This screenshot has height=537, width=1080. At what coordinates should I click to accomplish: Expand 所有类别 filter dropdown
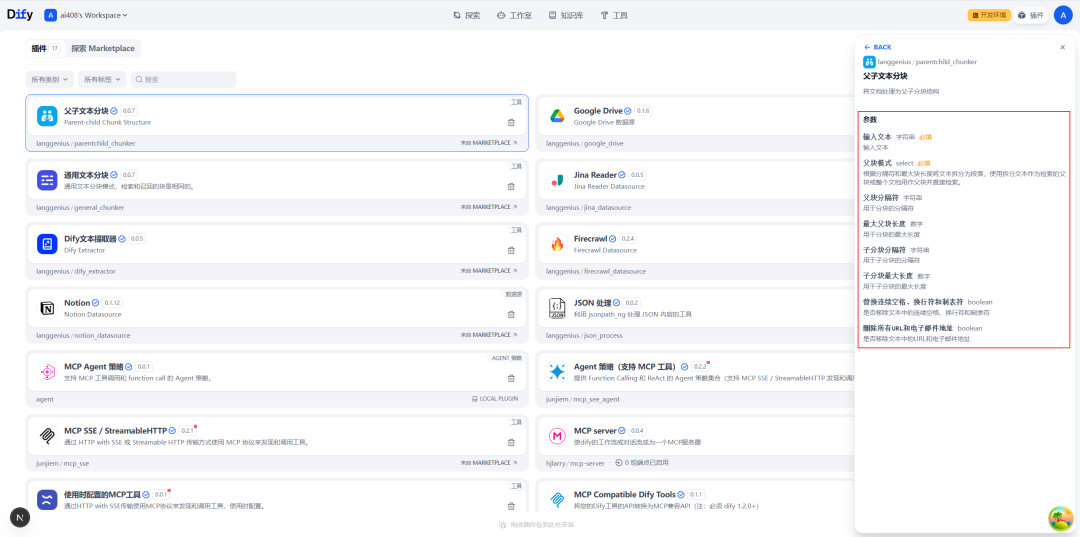(50, 79)
